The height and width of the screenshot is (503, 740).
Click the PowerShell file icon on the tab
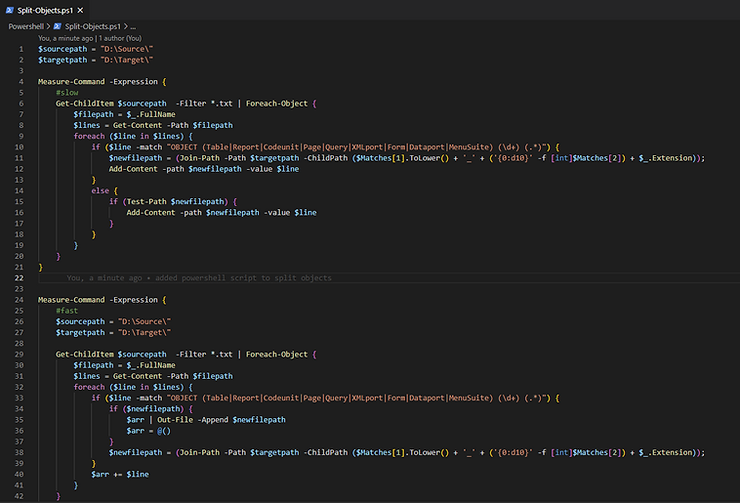[9, 9]
